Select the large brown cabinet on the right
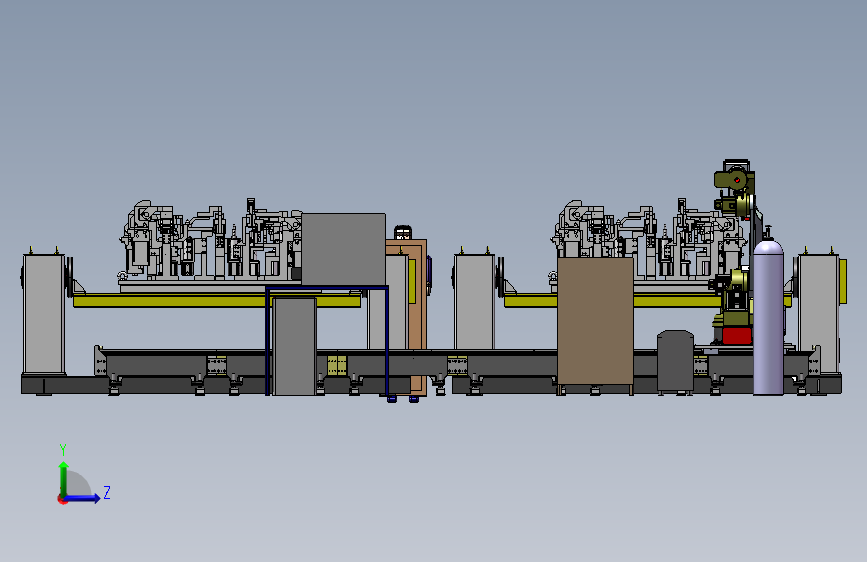Screen dimensions: 867x562 [595, 321]
